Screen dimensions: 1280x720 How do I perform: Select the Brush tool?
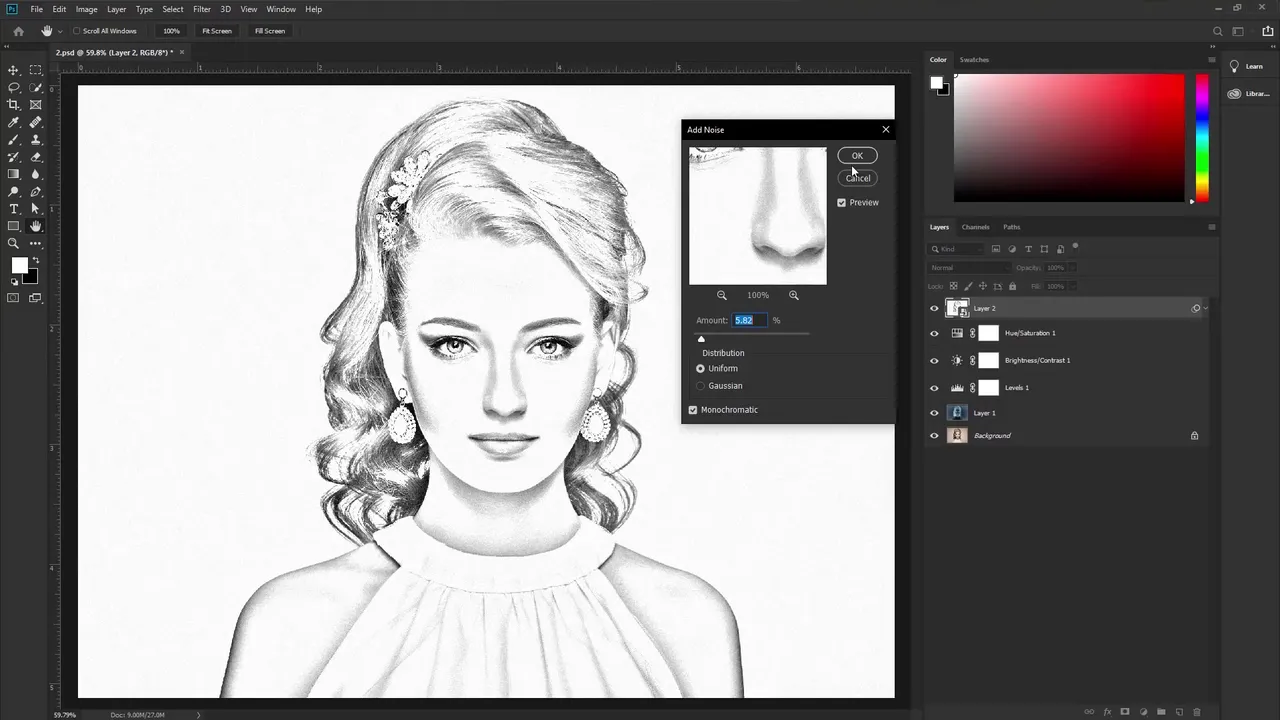pos(13,139)
